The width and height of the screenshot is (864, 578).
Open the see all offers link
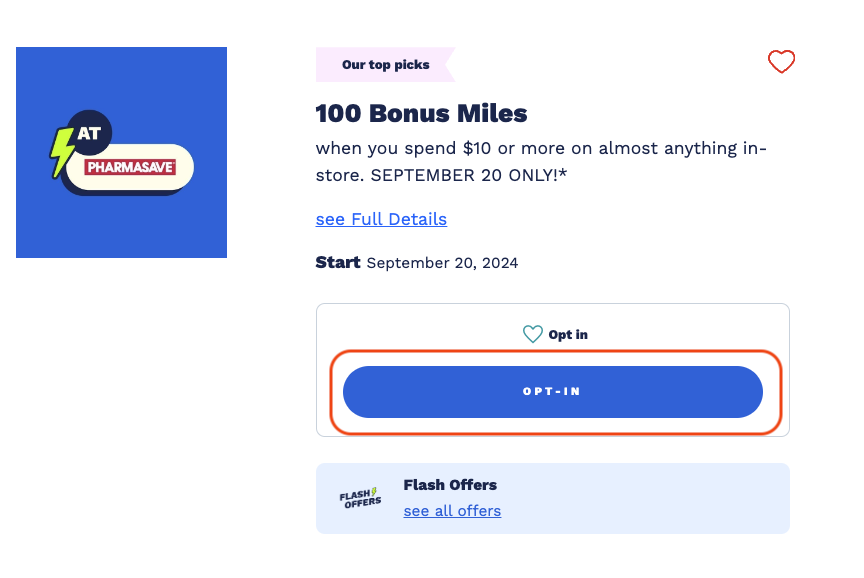tap(452, 510)
